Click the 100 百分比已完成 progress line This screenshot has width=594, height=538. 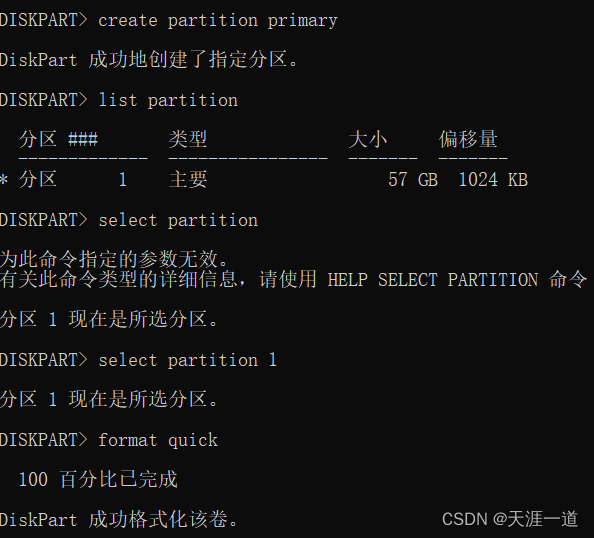click(x=98, y=479)
